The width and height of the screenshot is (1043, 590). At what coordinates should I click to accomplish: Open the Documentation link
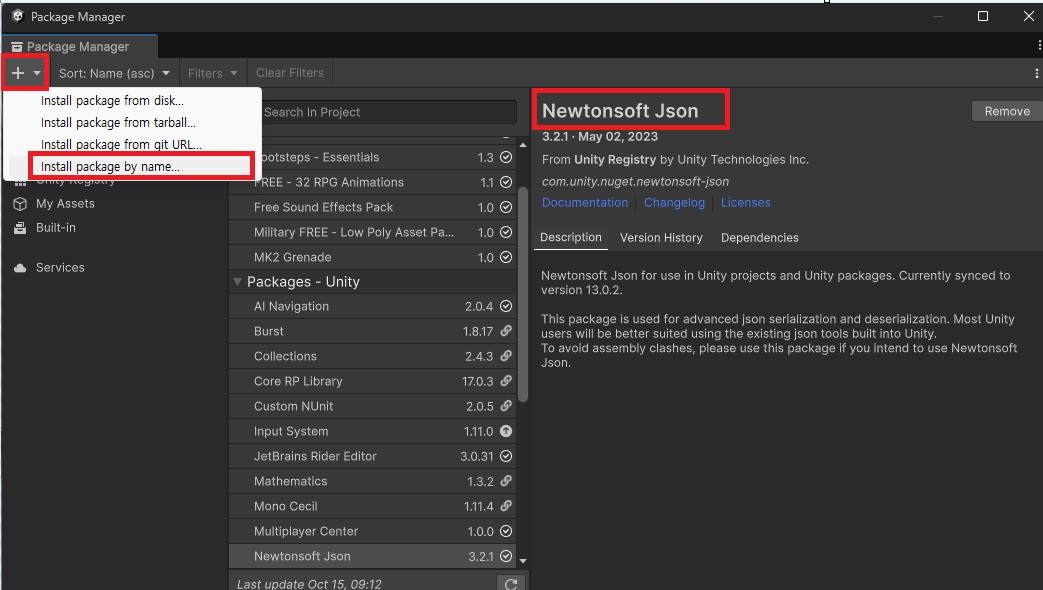pyautogui.click(x=585, y=202)
